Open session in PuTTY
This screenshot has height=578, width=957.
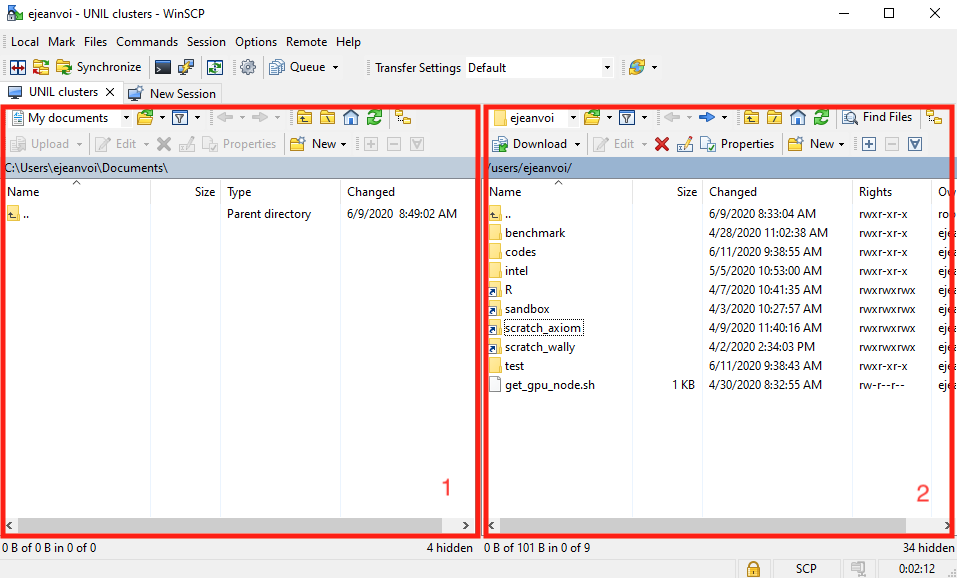click(x=186, y=68)
